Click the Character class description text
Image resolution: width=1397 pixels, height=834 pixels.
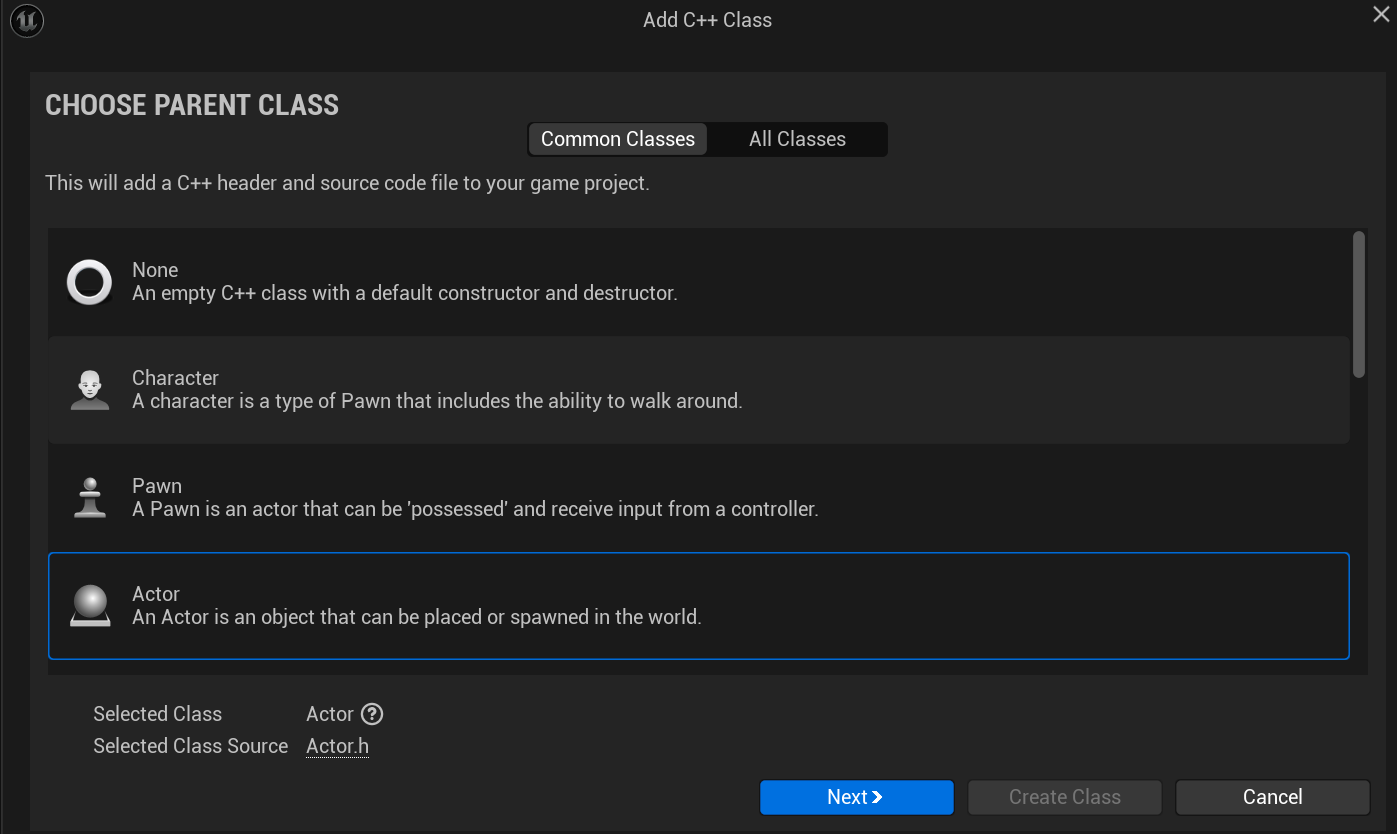[437, 402]
